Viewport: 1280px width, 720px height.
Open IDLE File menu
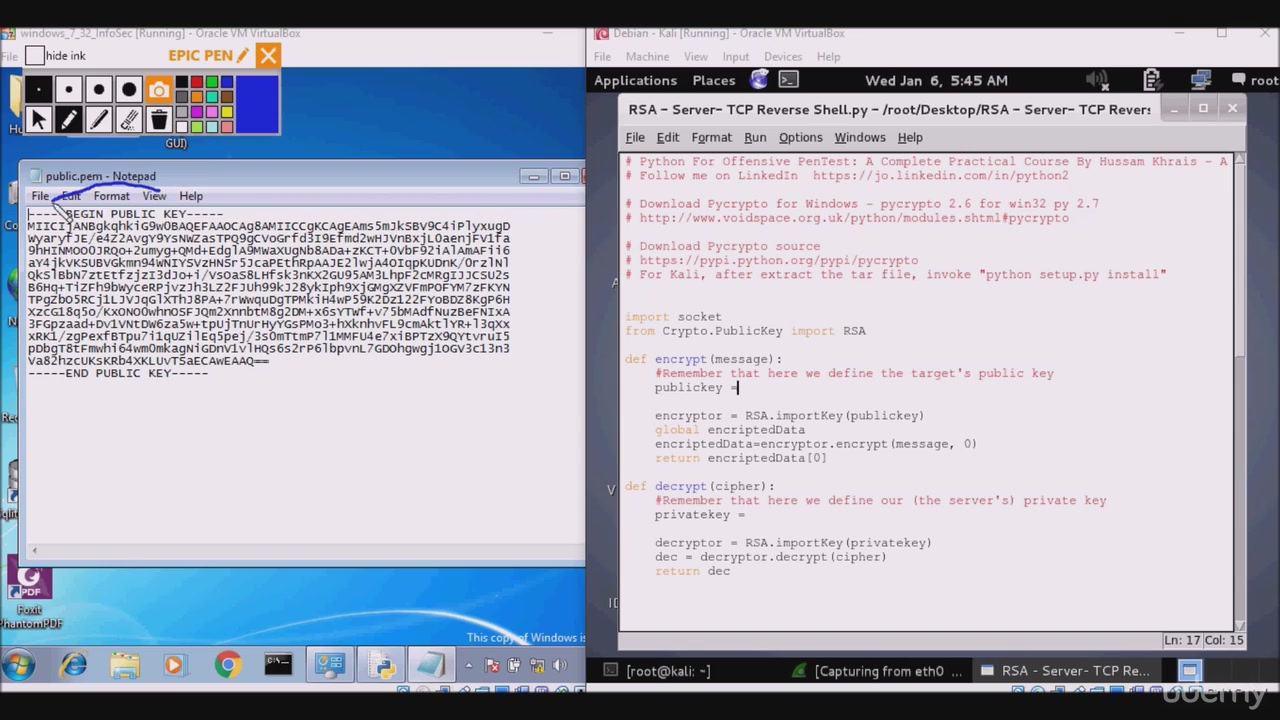point(635,137)
